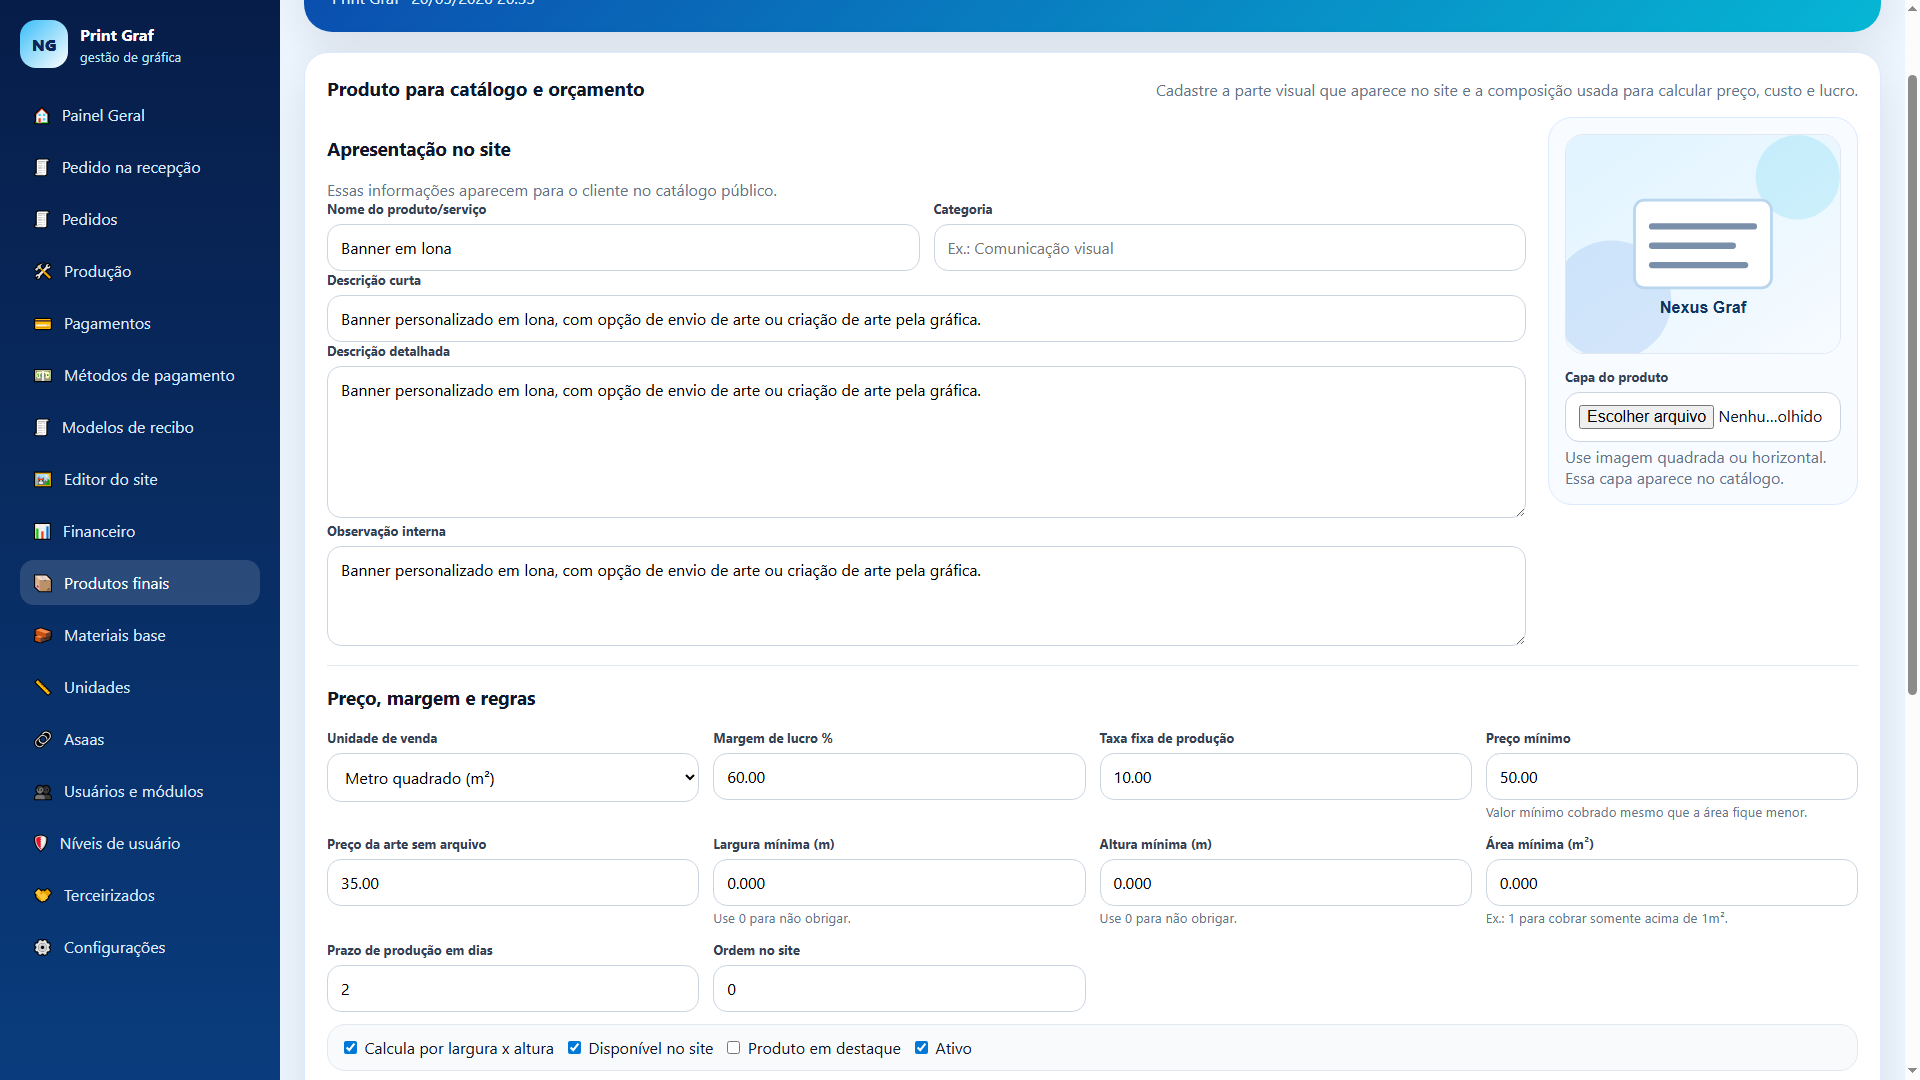
Task: Open Configurações page
Action: coord(140,948)
